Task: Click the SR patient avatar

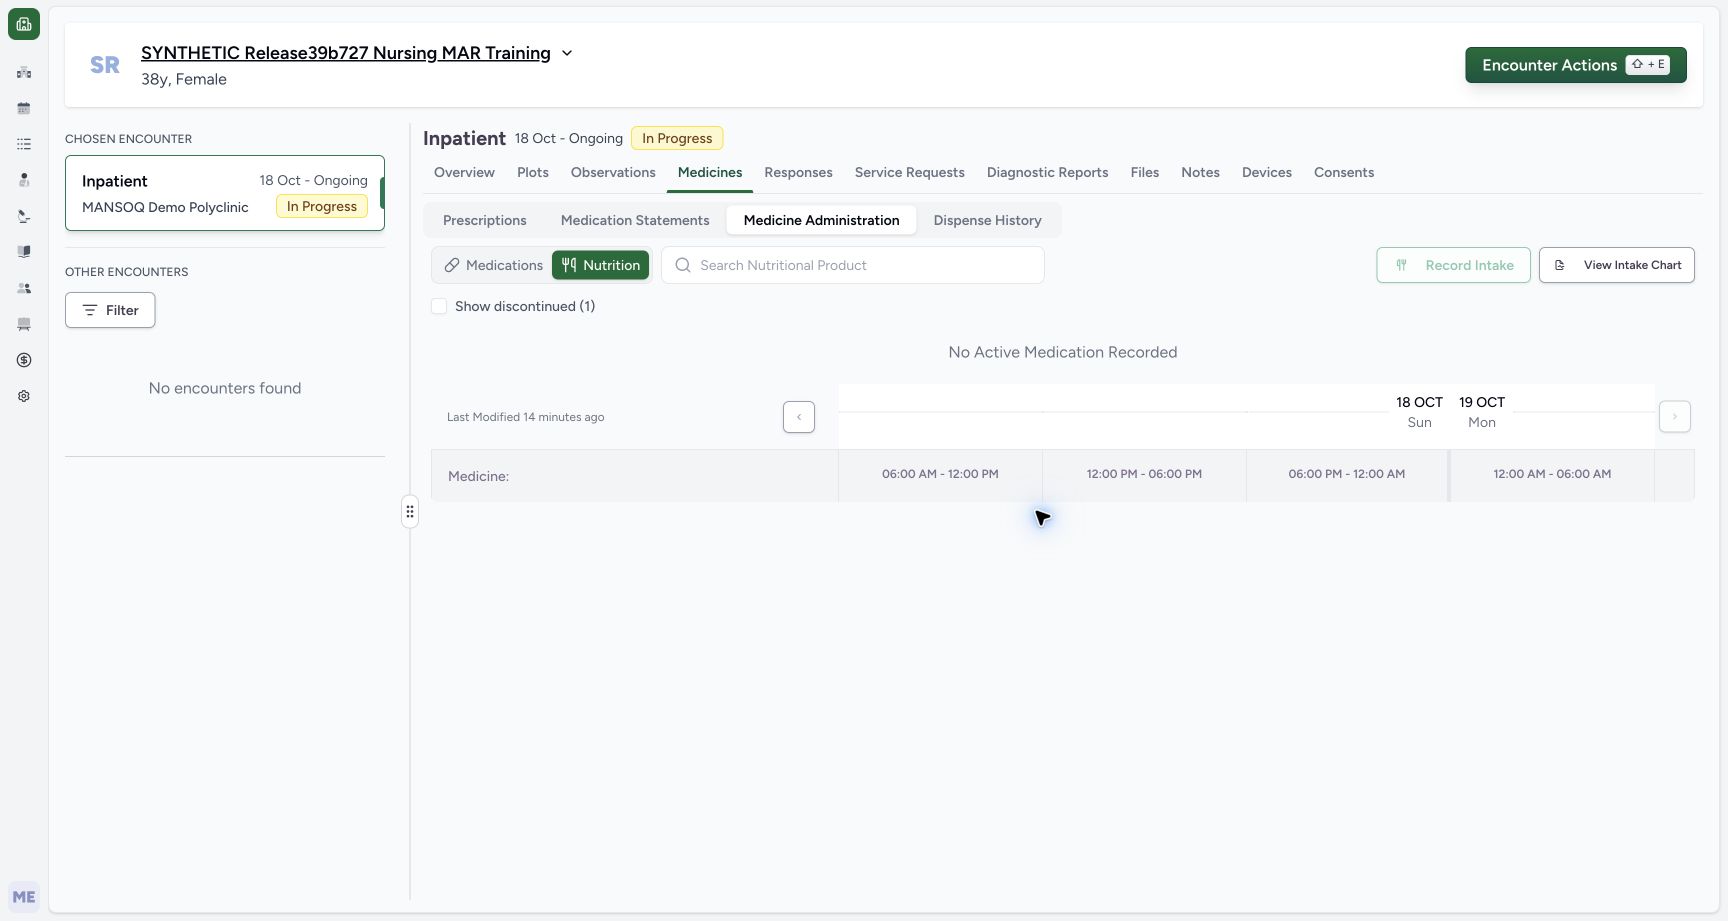Action: pyautogui.click(x=105, y=65)
